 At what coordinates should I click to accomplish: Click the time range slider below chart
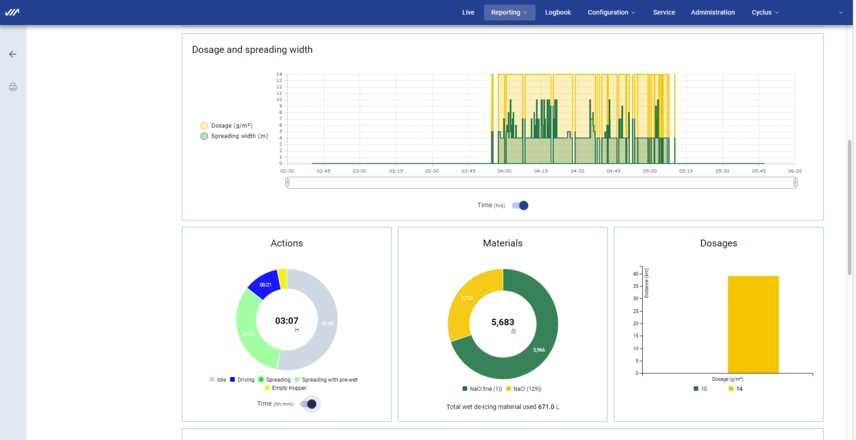540,182
